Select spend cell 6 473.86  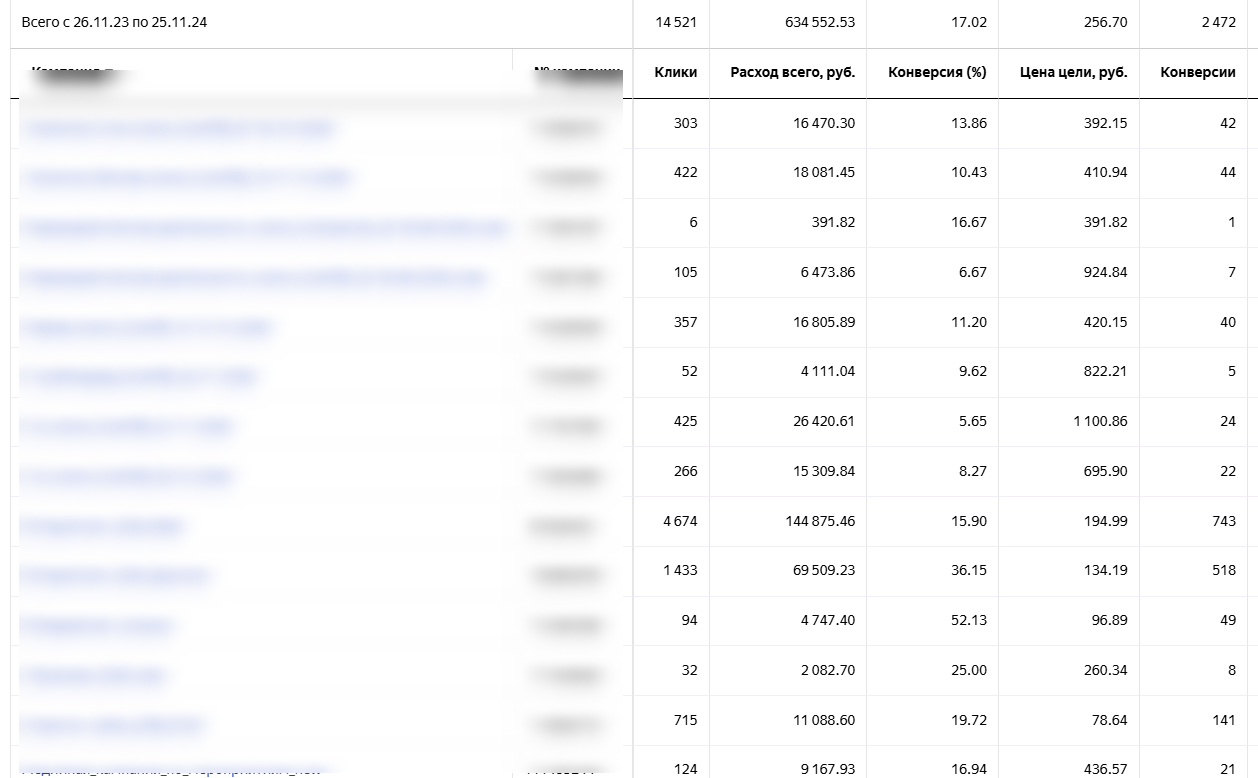click(x=828, y=272)
